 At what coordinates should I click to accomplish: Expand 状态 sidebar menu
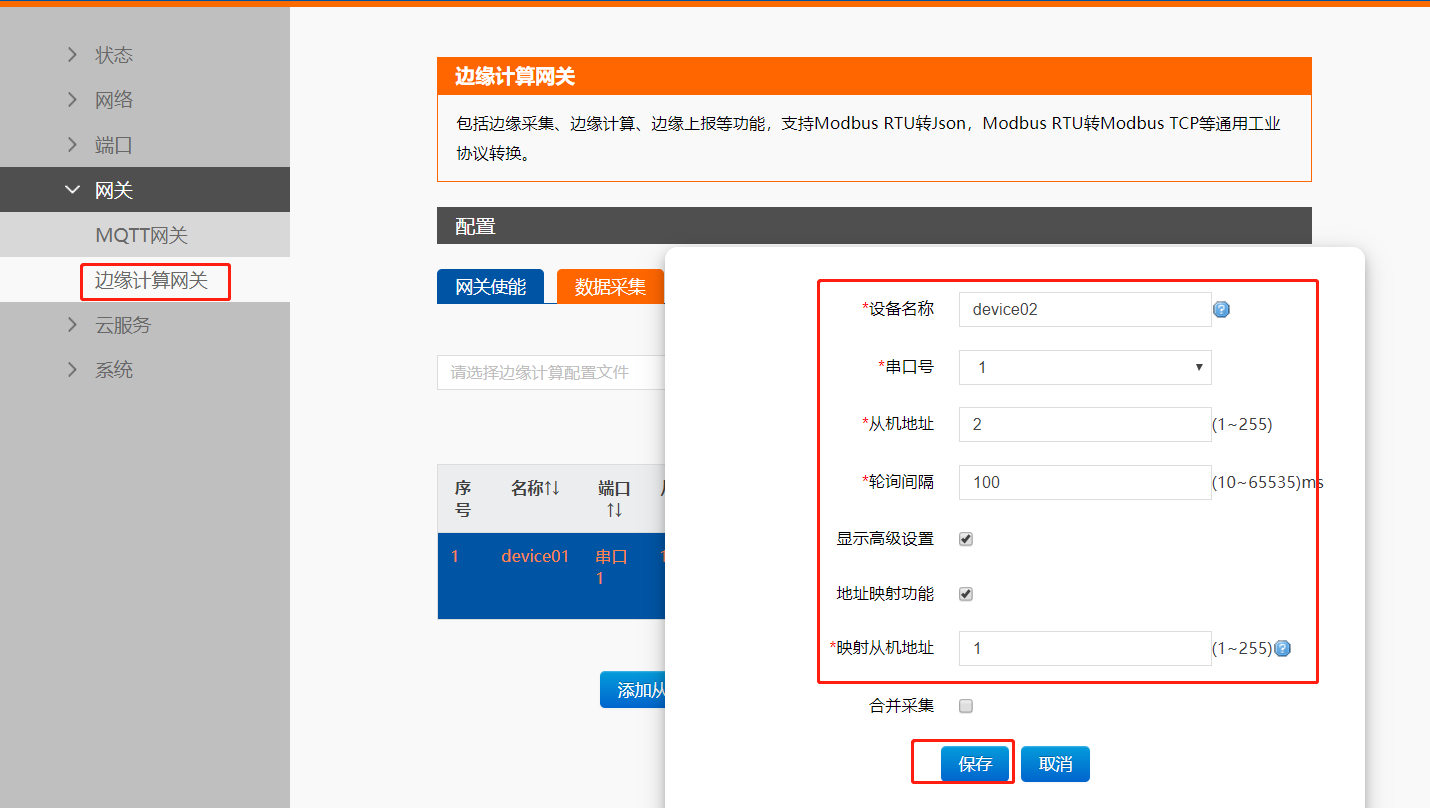pyautogui.click(x=113, y=55)
